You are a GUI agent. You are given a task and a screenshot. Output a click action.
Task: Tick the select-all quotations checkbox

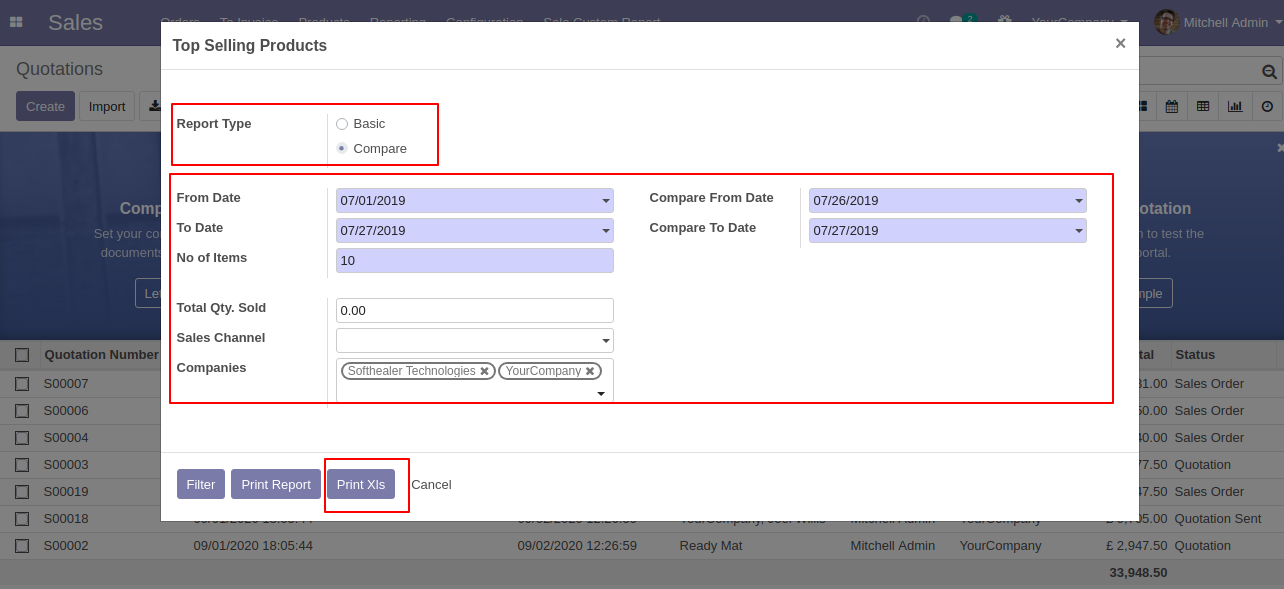(x=22, y=355)
